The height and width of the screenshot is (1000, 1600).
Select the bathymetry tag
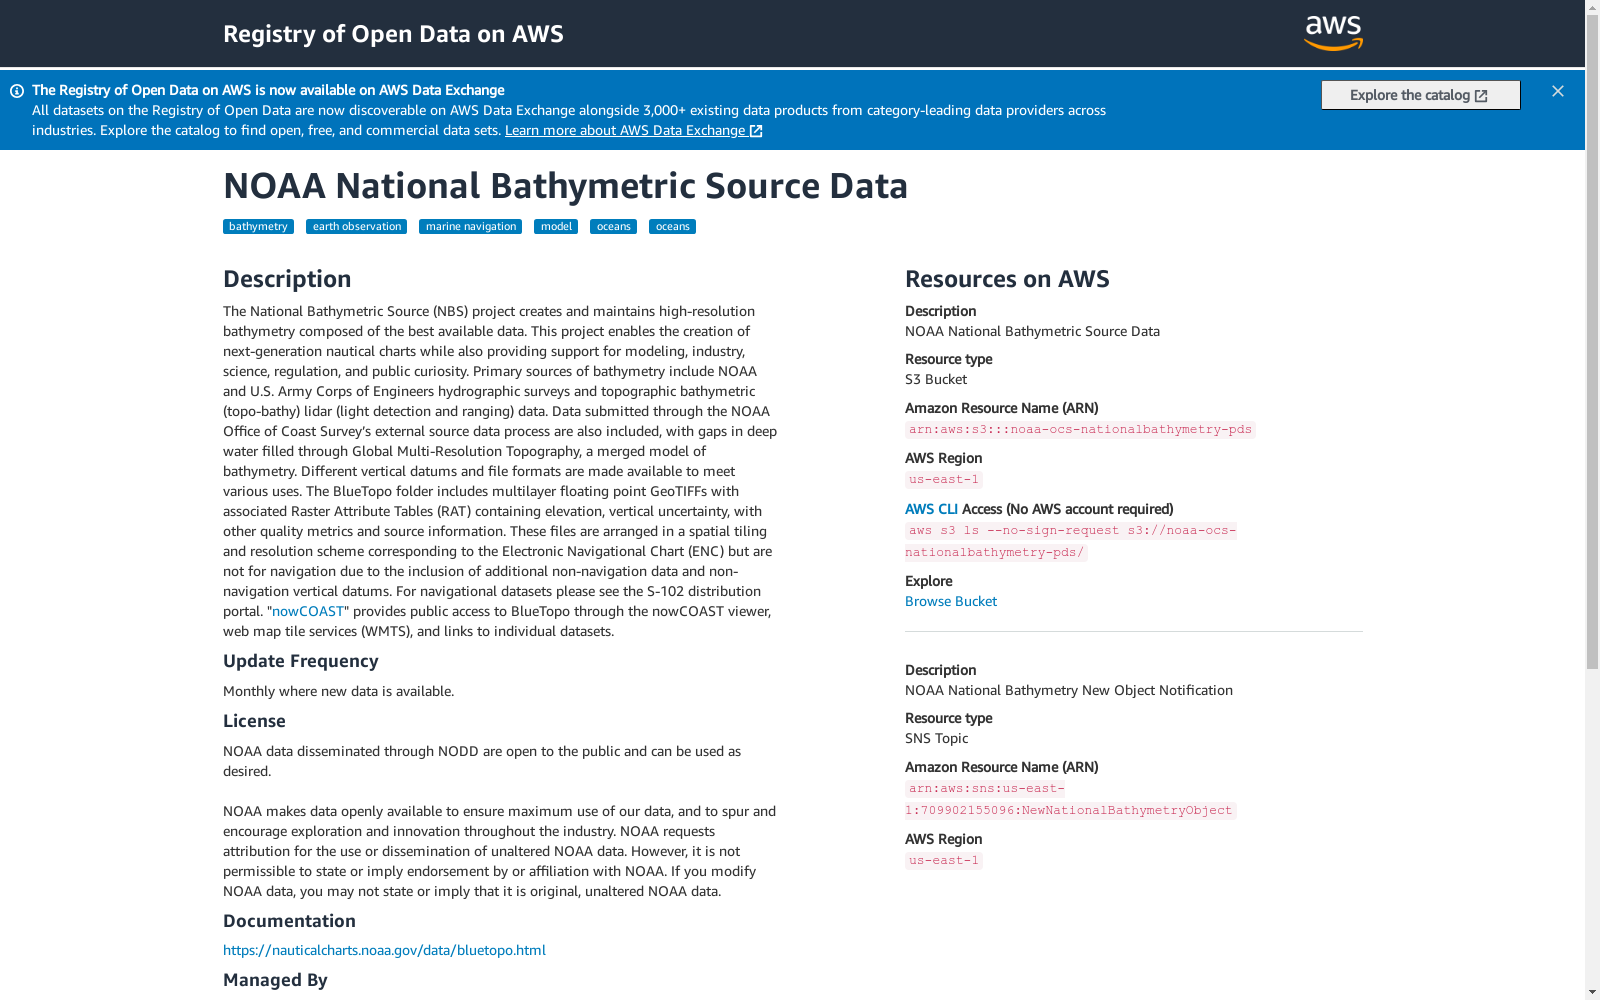pos(258,226)
